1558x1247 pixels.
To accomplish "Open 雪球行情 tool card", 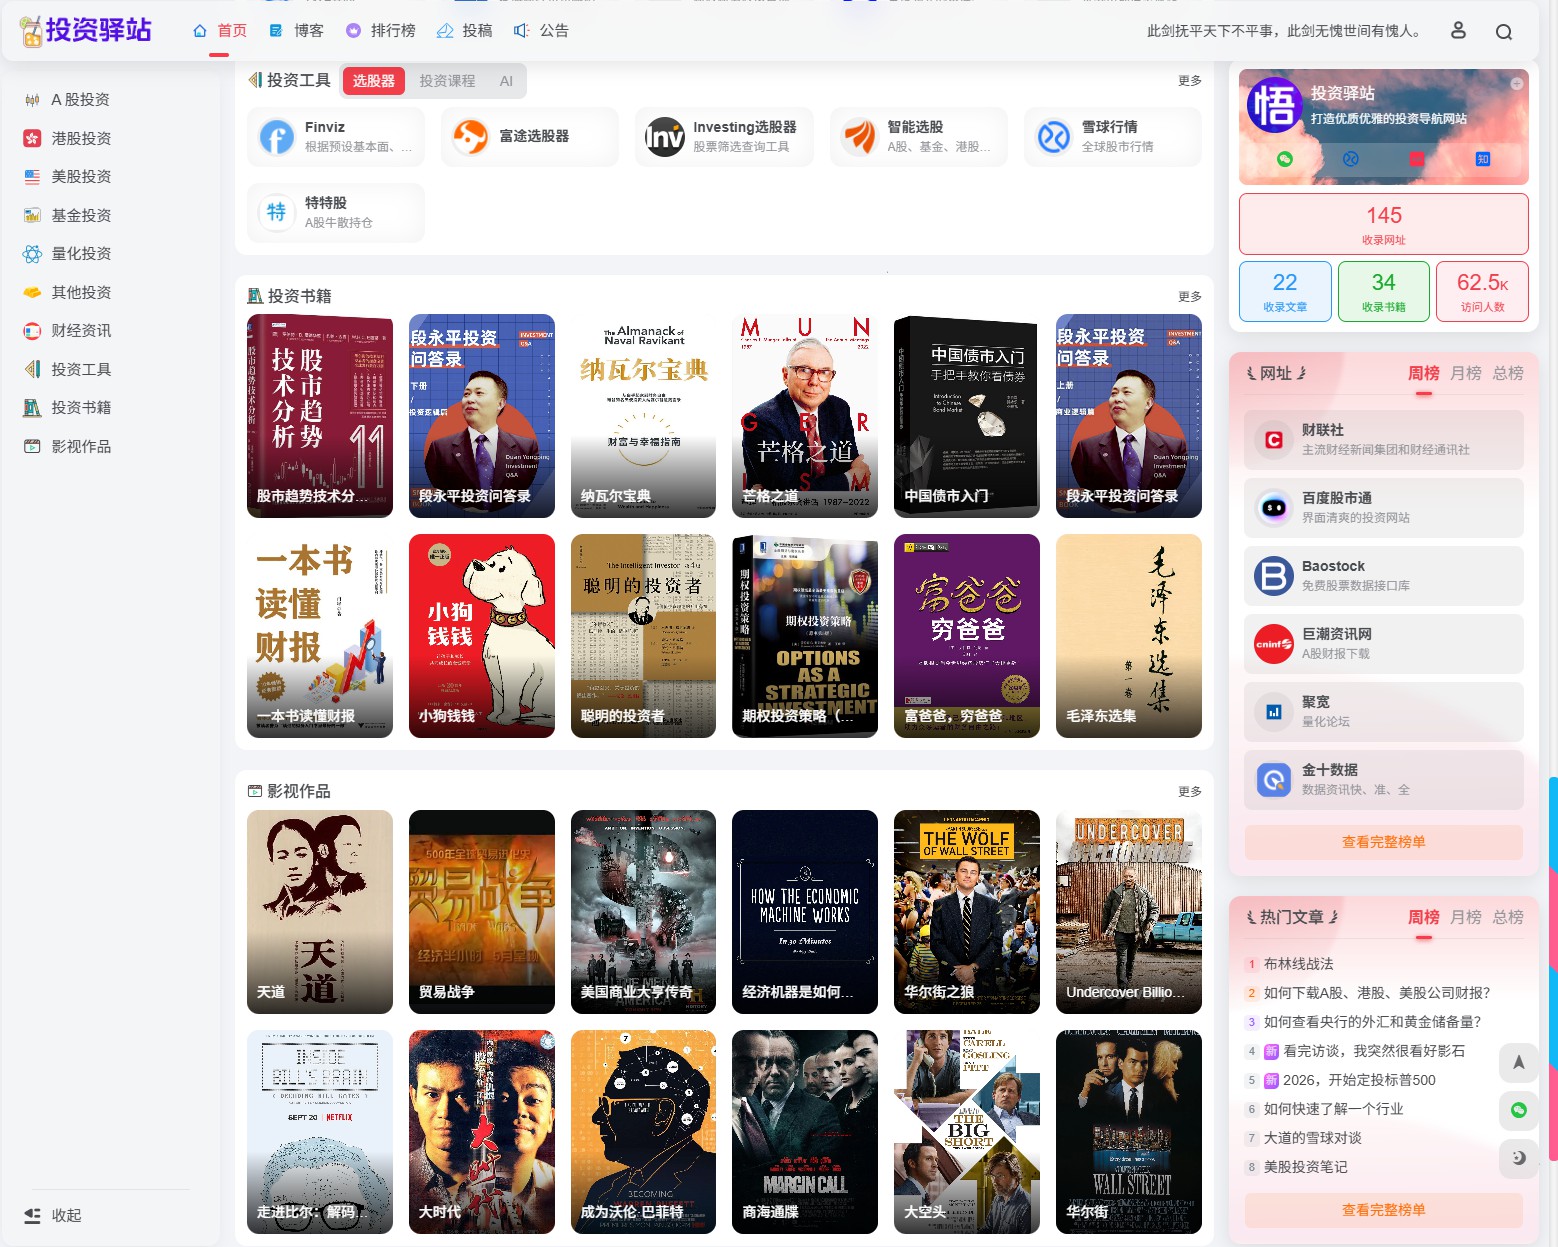I will click(x=1113, y=136).
